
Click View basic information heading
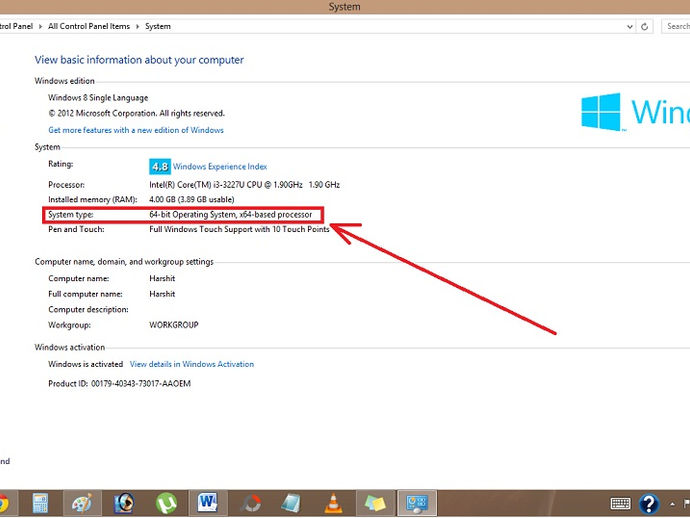[139, 60]
